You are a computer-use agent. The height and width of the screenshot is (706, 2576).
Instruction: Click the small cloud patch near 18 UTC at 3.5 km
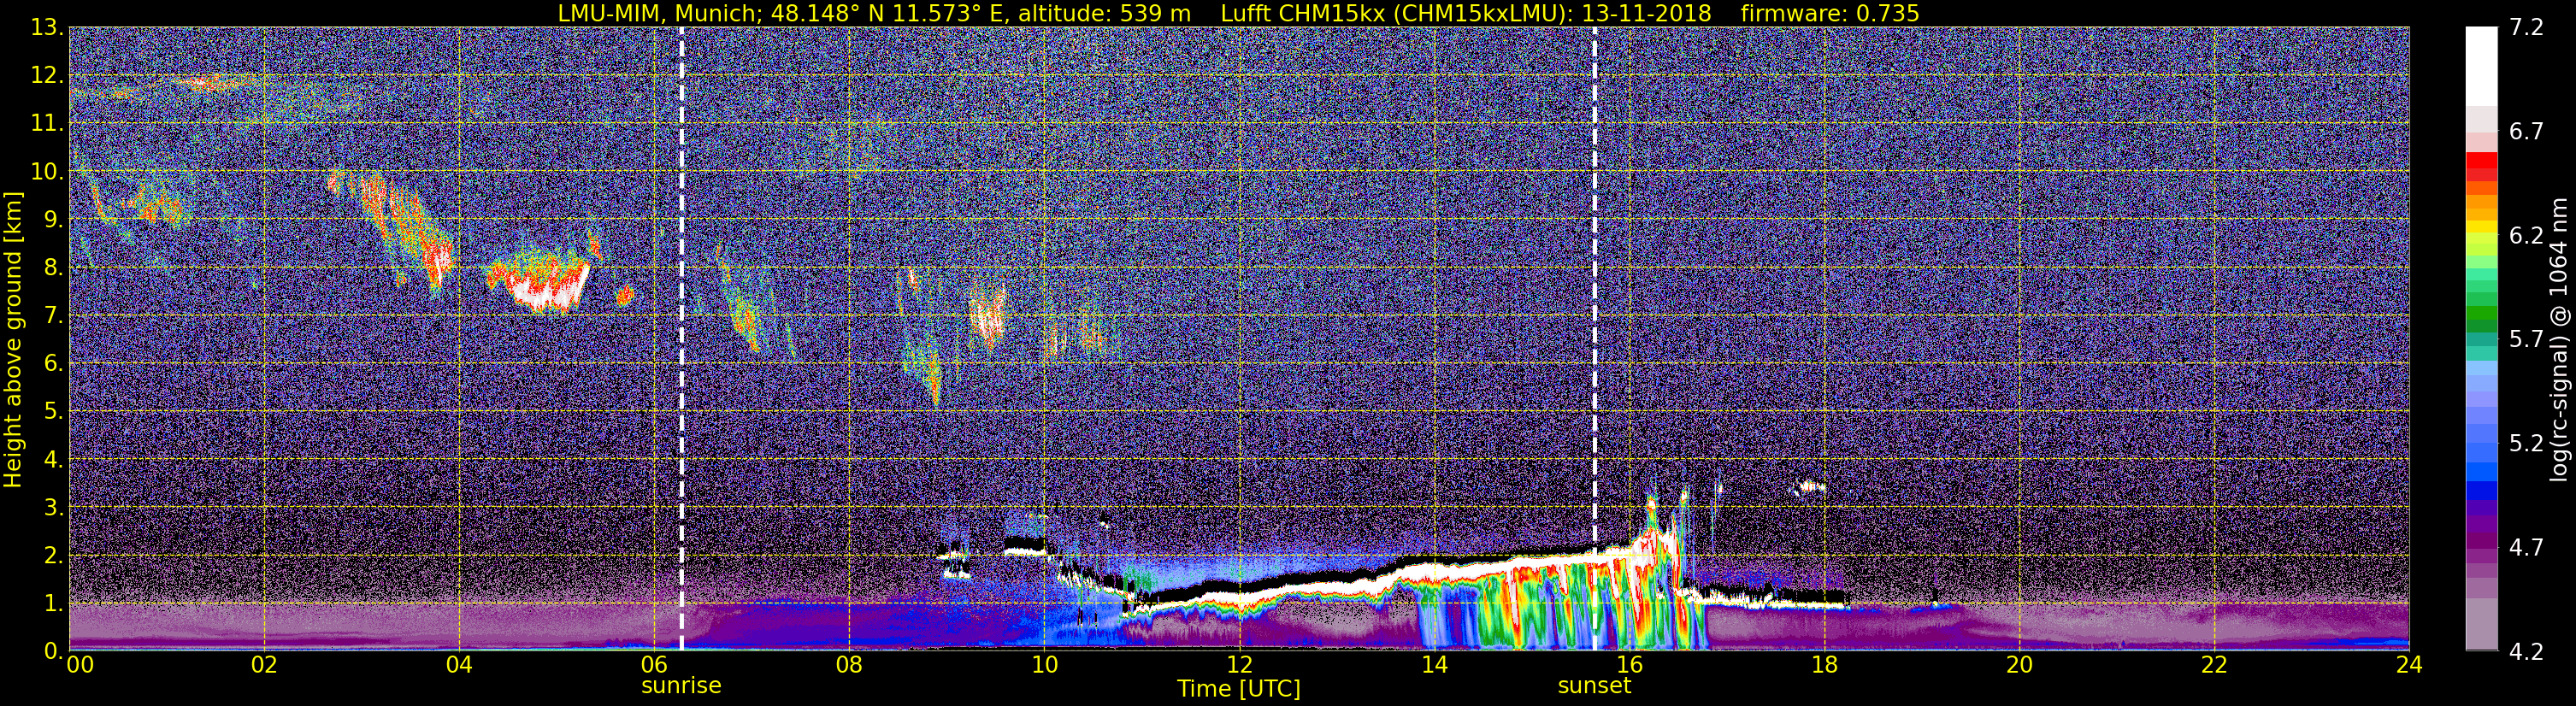1811,488
